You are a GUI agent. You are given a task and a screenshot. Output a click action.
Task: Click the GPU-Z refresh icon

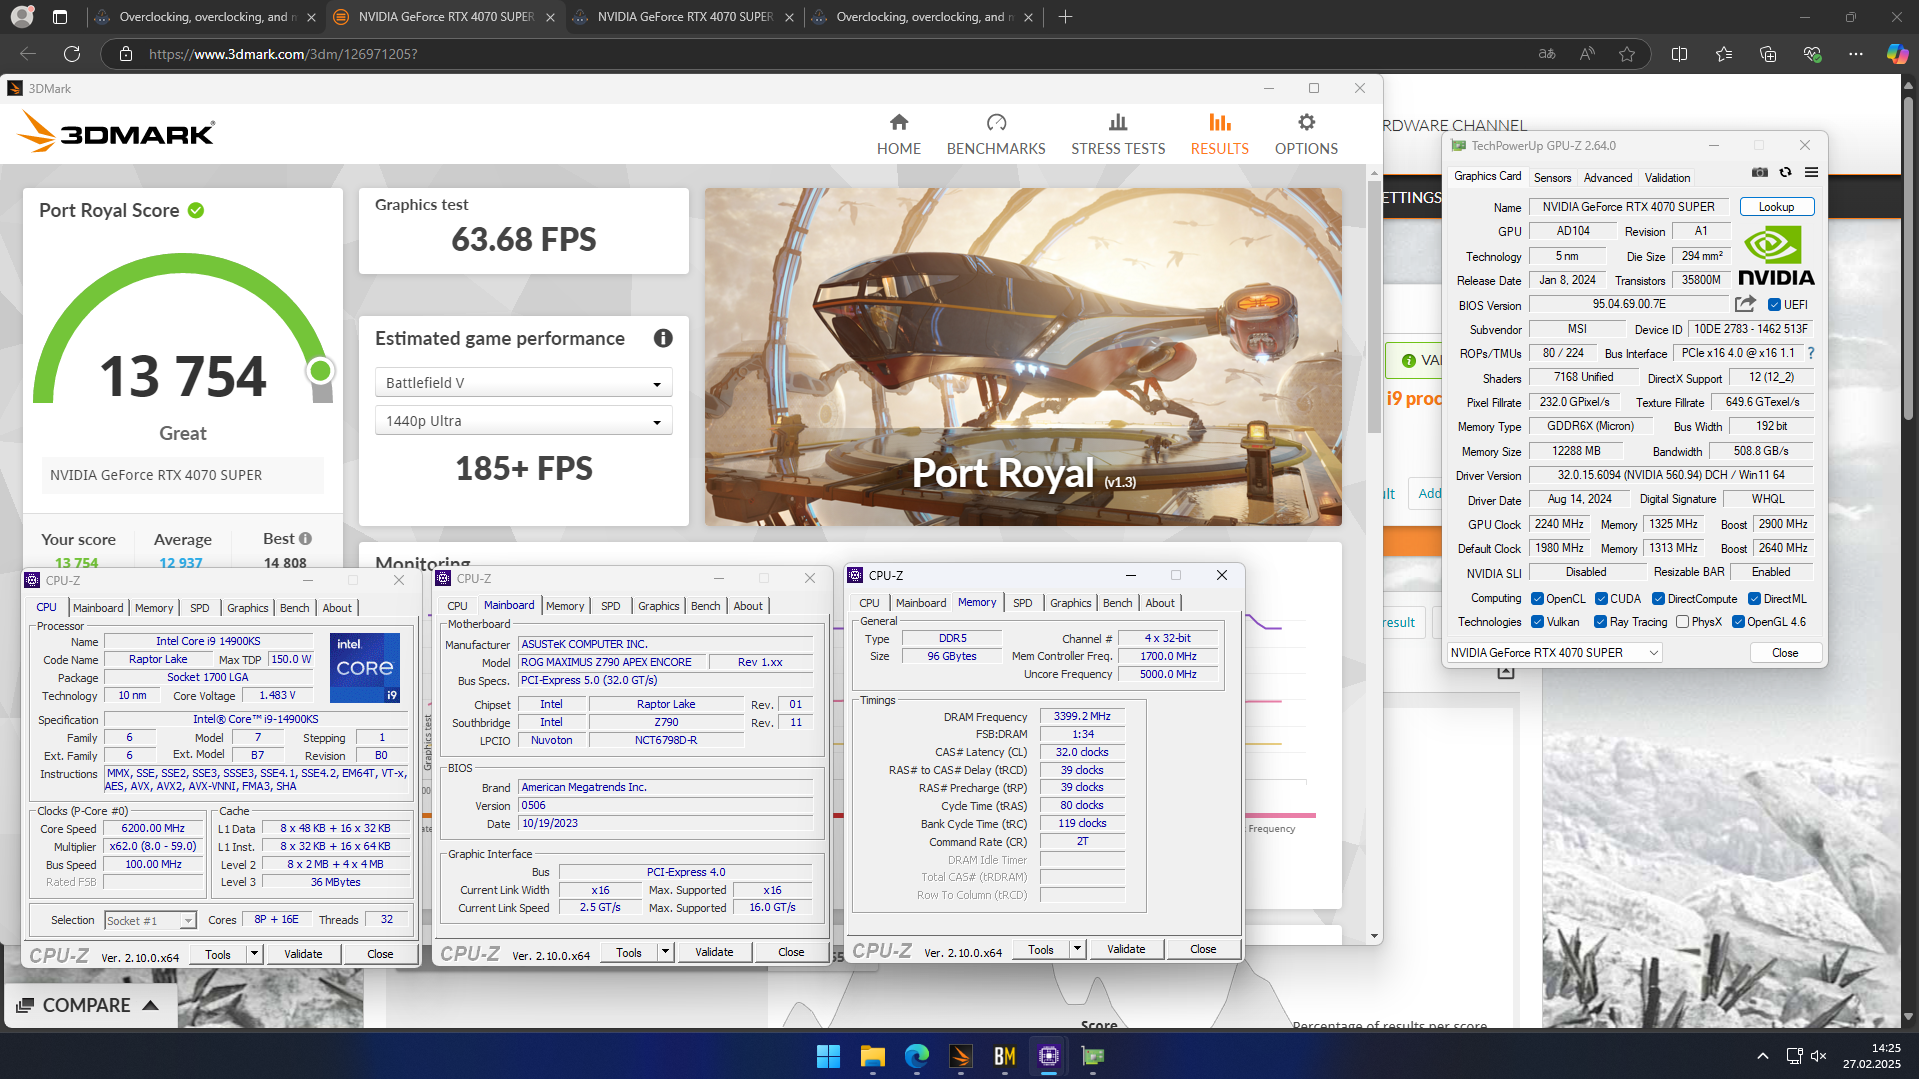[1785, 172]
